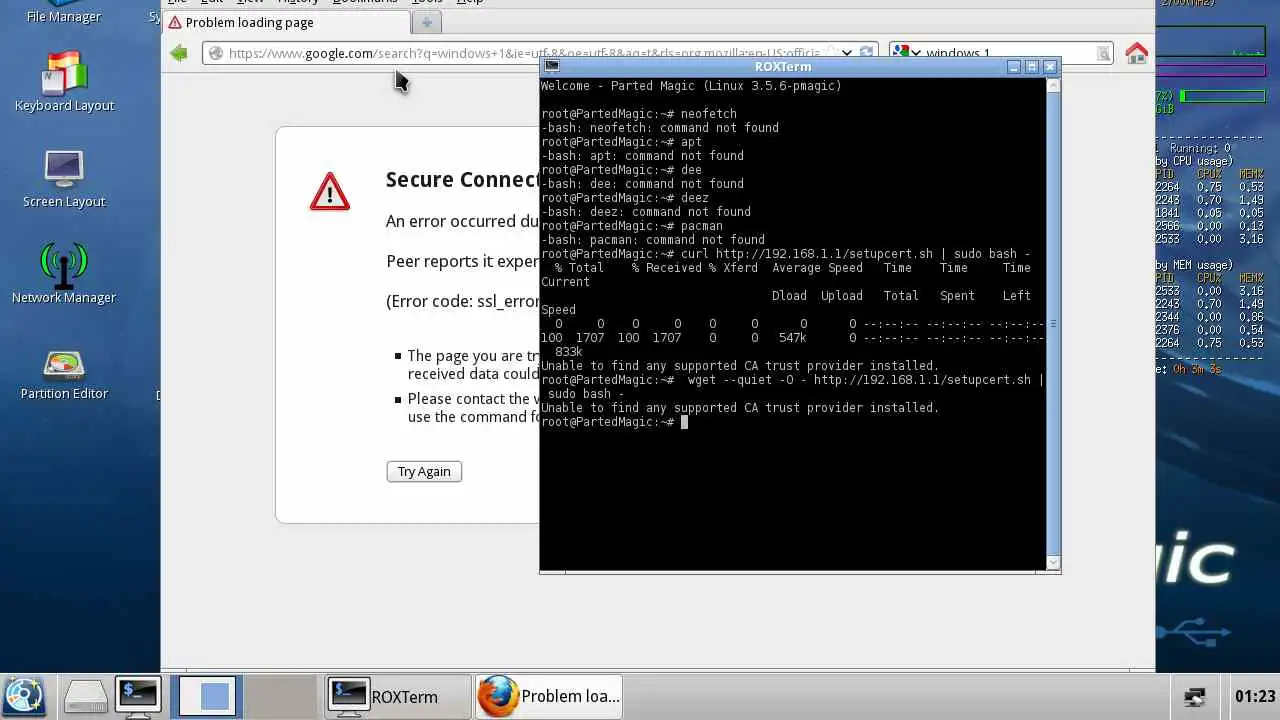The width and height of the screenshot is (1280, 720).
Task: Click the 'Running: 0' monitor text
Action: 1200,148
